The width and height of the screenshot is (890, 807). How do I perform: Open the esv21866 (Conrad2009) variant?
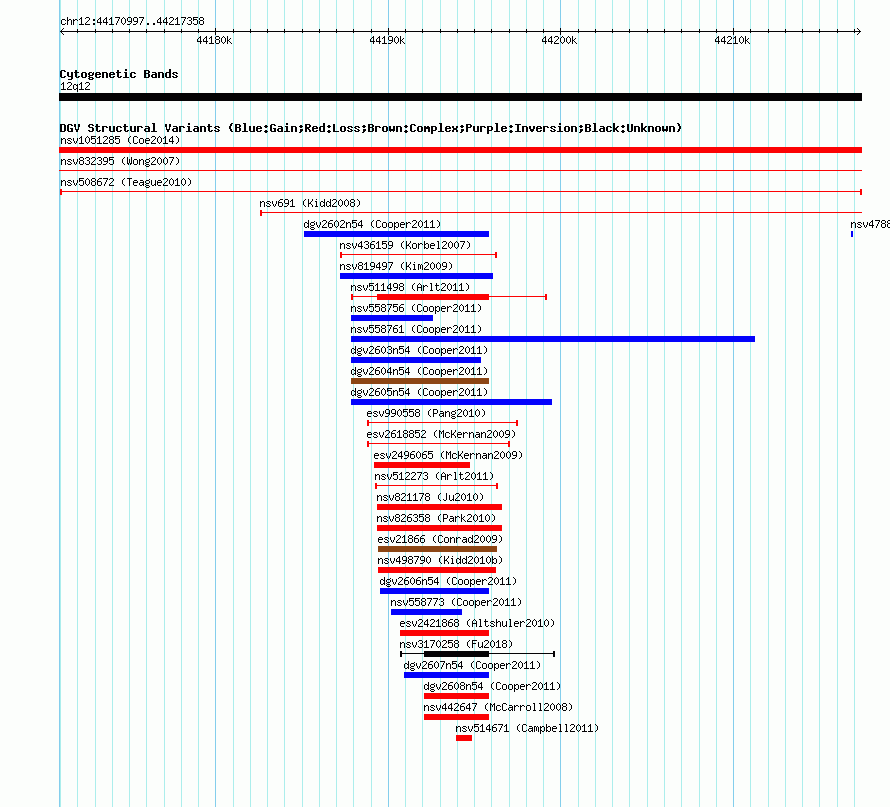(x=440, y=539)
